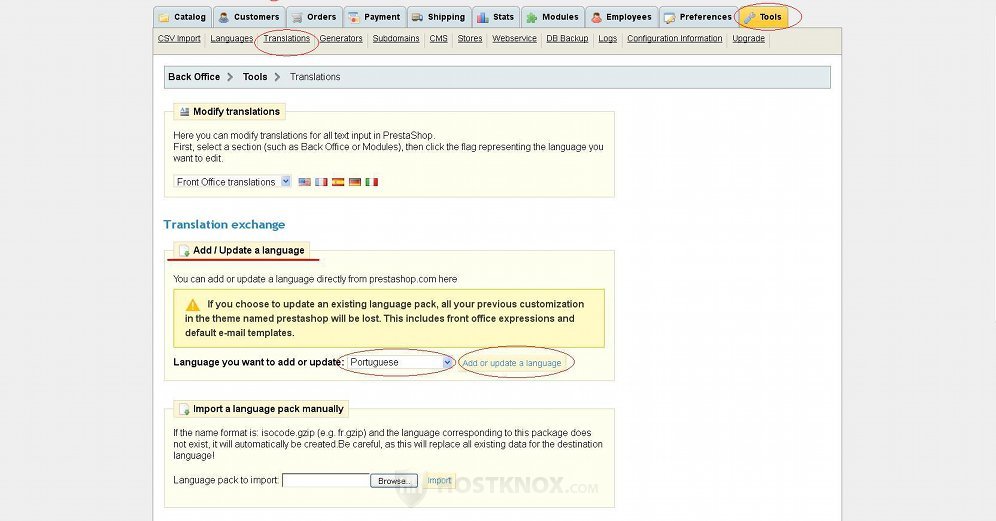Open the Orders tab
This screenshot has height=521, width=996.
pyautogui.click(x=314, y=17)
